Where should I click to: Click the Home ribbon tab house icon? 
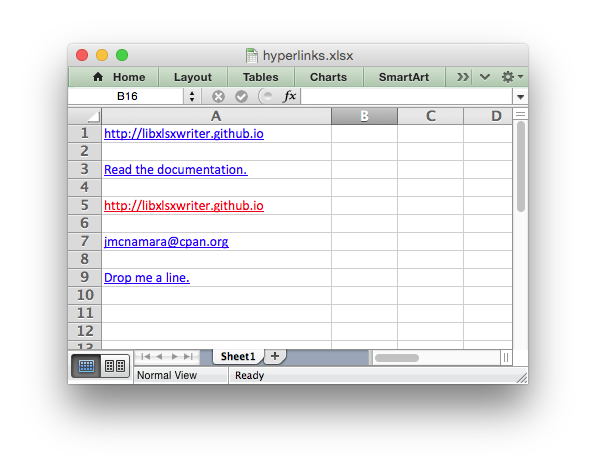98,77
